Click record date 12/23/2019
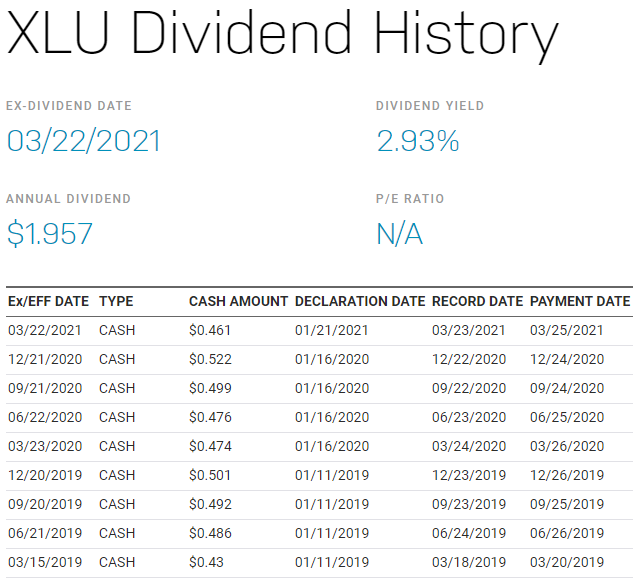This screenshot has width=635, height=578. pos(469,475)
